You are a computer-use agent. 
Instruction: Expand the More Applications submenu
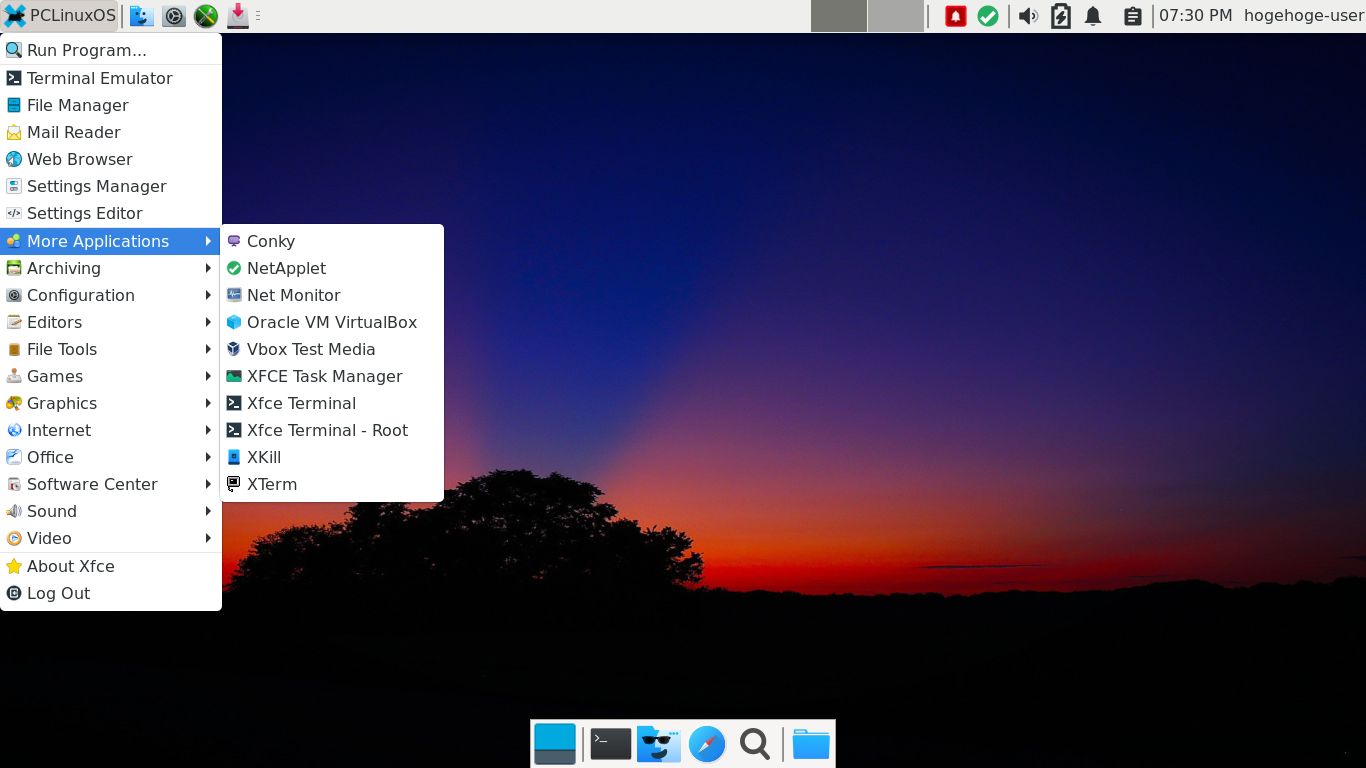pos(111,241)
